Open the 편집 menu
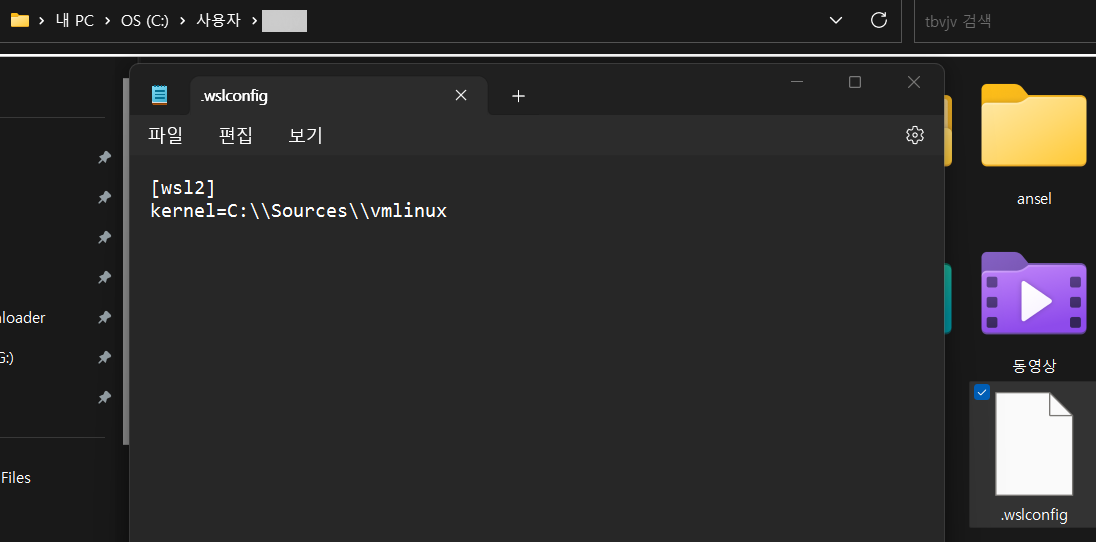Image resolution: width=1096 pixels, height=542 pixels. click(x=235, y=135)
